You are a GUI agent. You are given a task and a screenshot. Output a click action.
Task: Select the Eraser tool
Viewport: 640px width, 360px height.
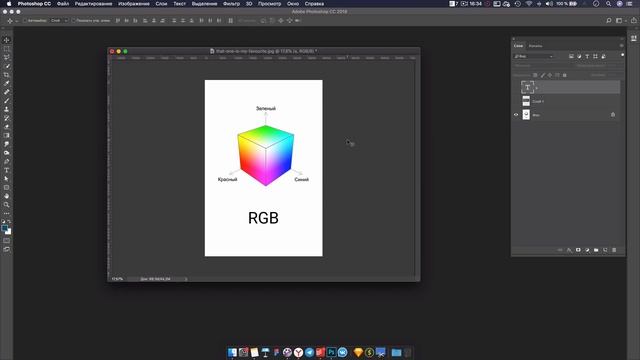[7, 127]
